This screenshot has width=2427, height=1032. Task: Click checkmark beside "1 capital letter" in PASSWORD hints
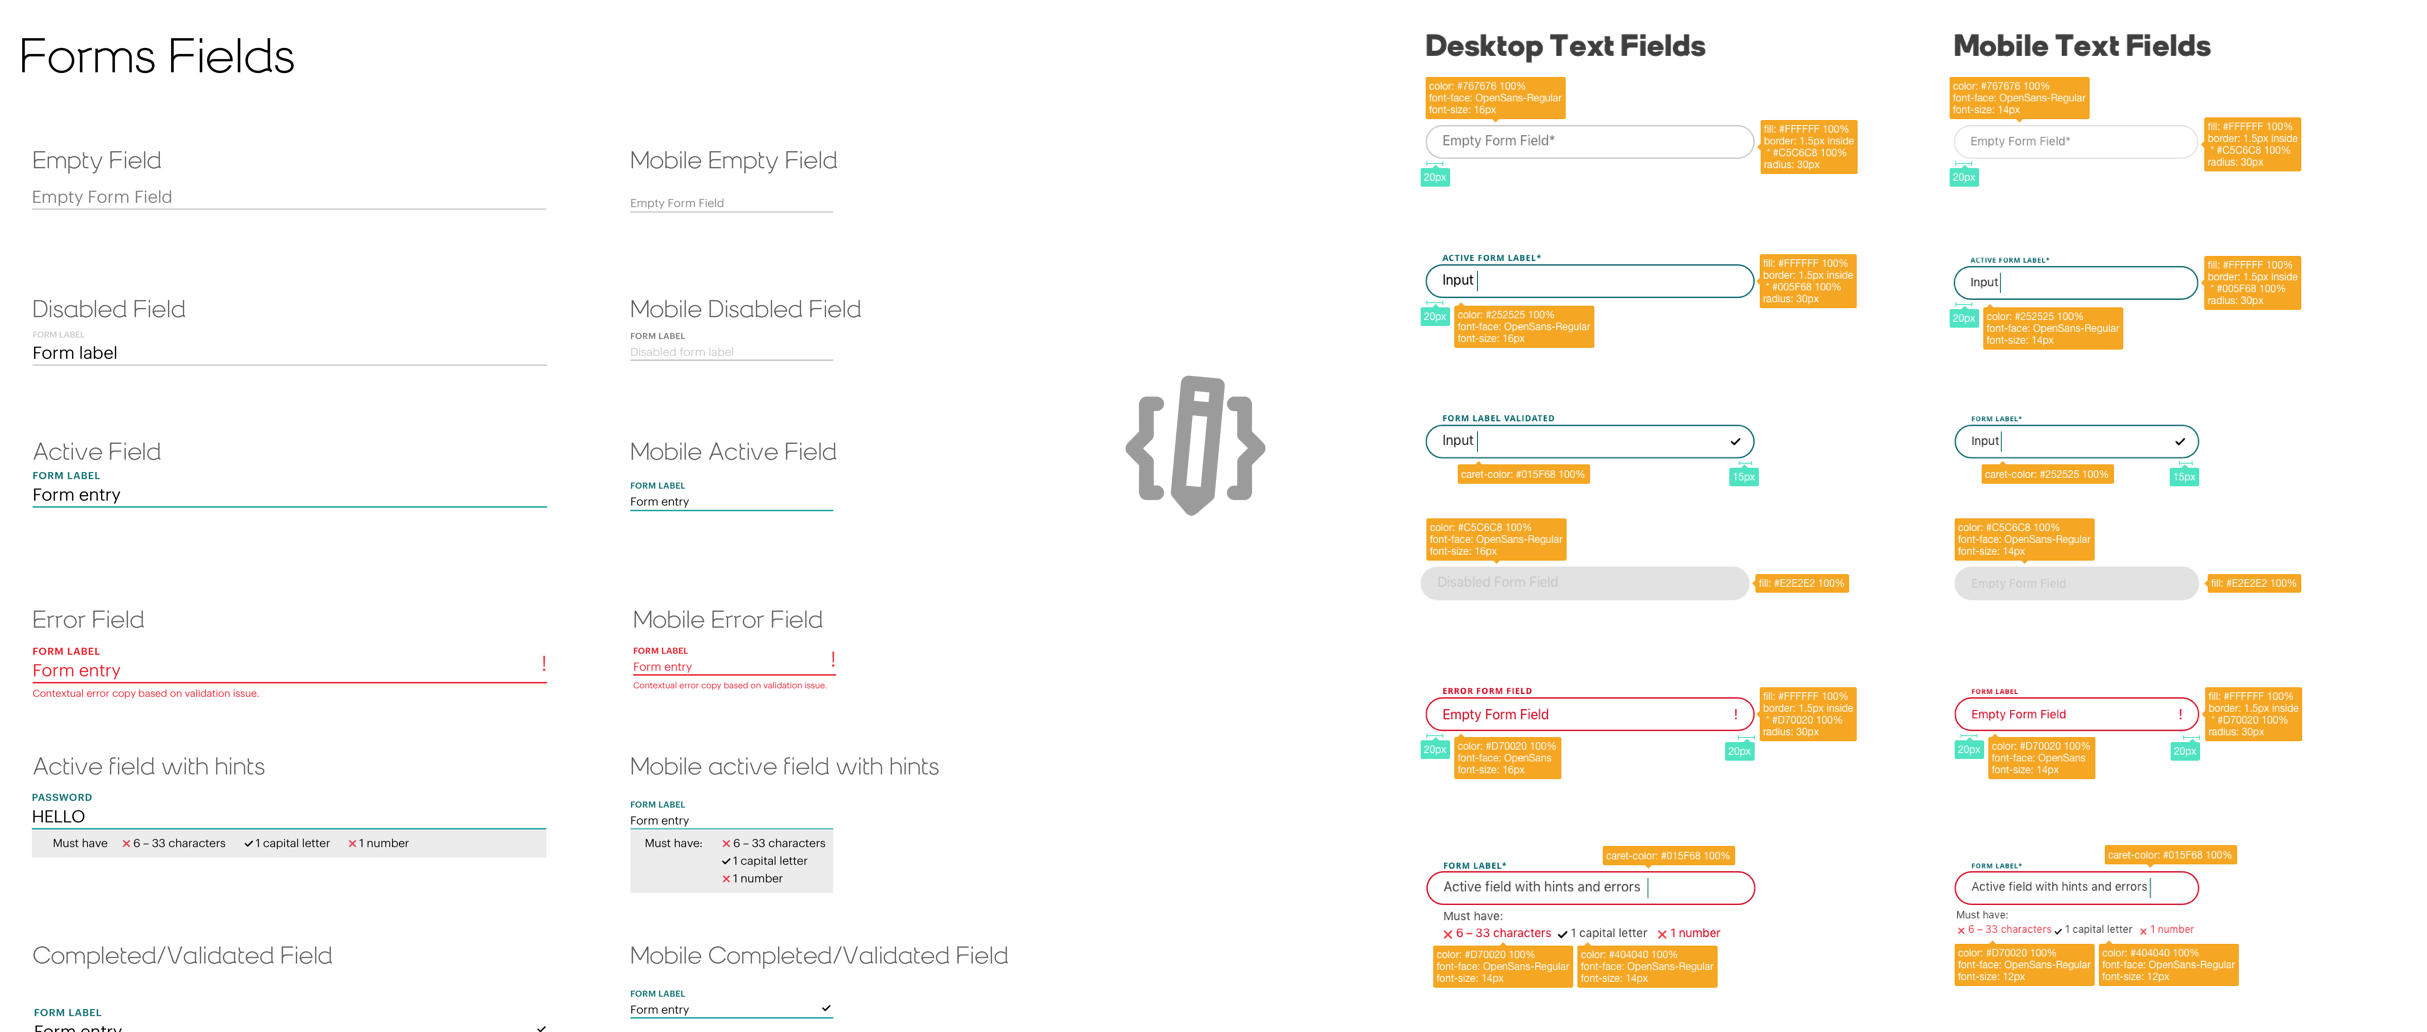pyautogui.click(x=248, y=844)
